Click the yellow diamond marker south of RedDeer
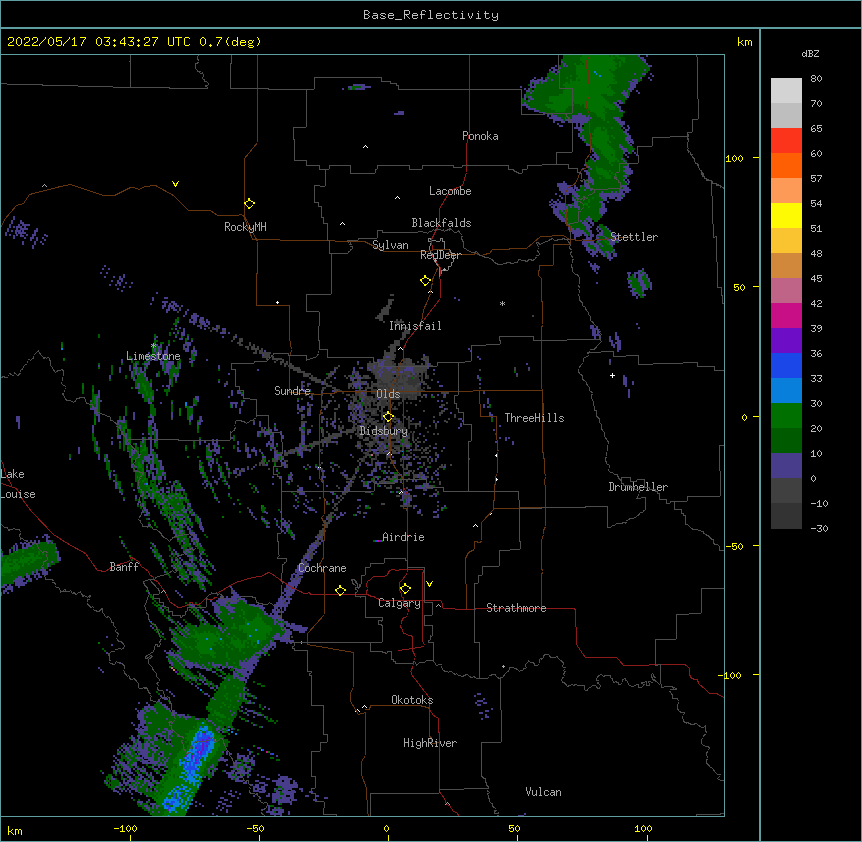Screen dimensions: 862x842 [x=426, y=281]
